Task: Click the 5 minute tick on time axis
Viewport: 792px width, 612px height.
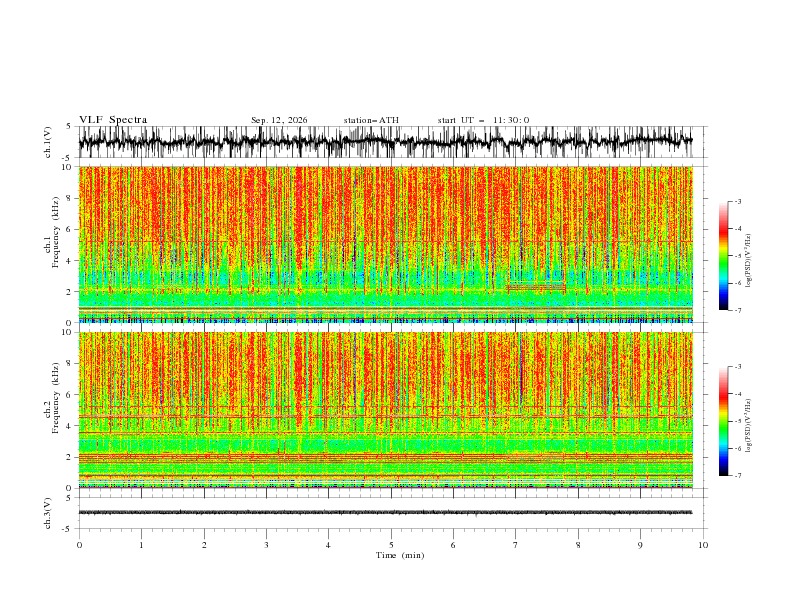Action: [391, 545]
